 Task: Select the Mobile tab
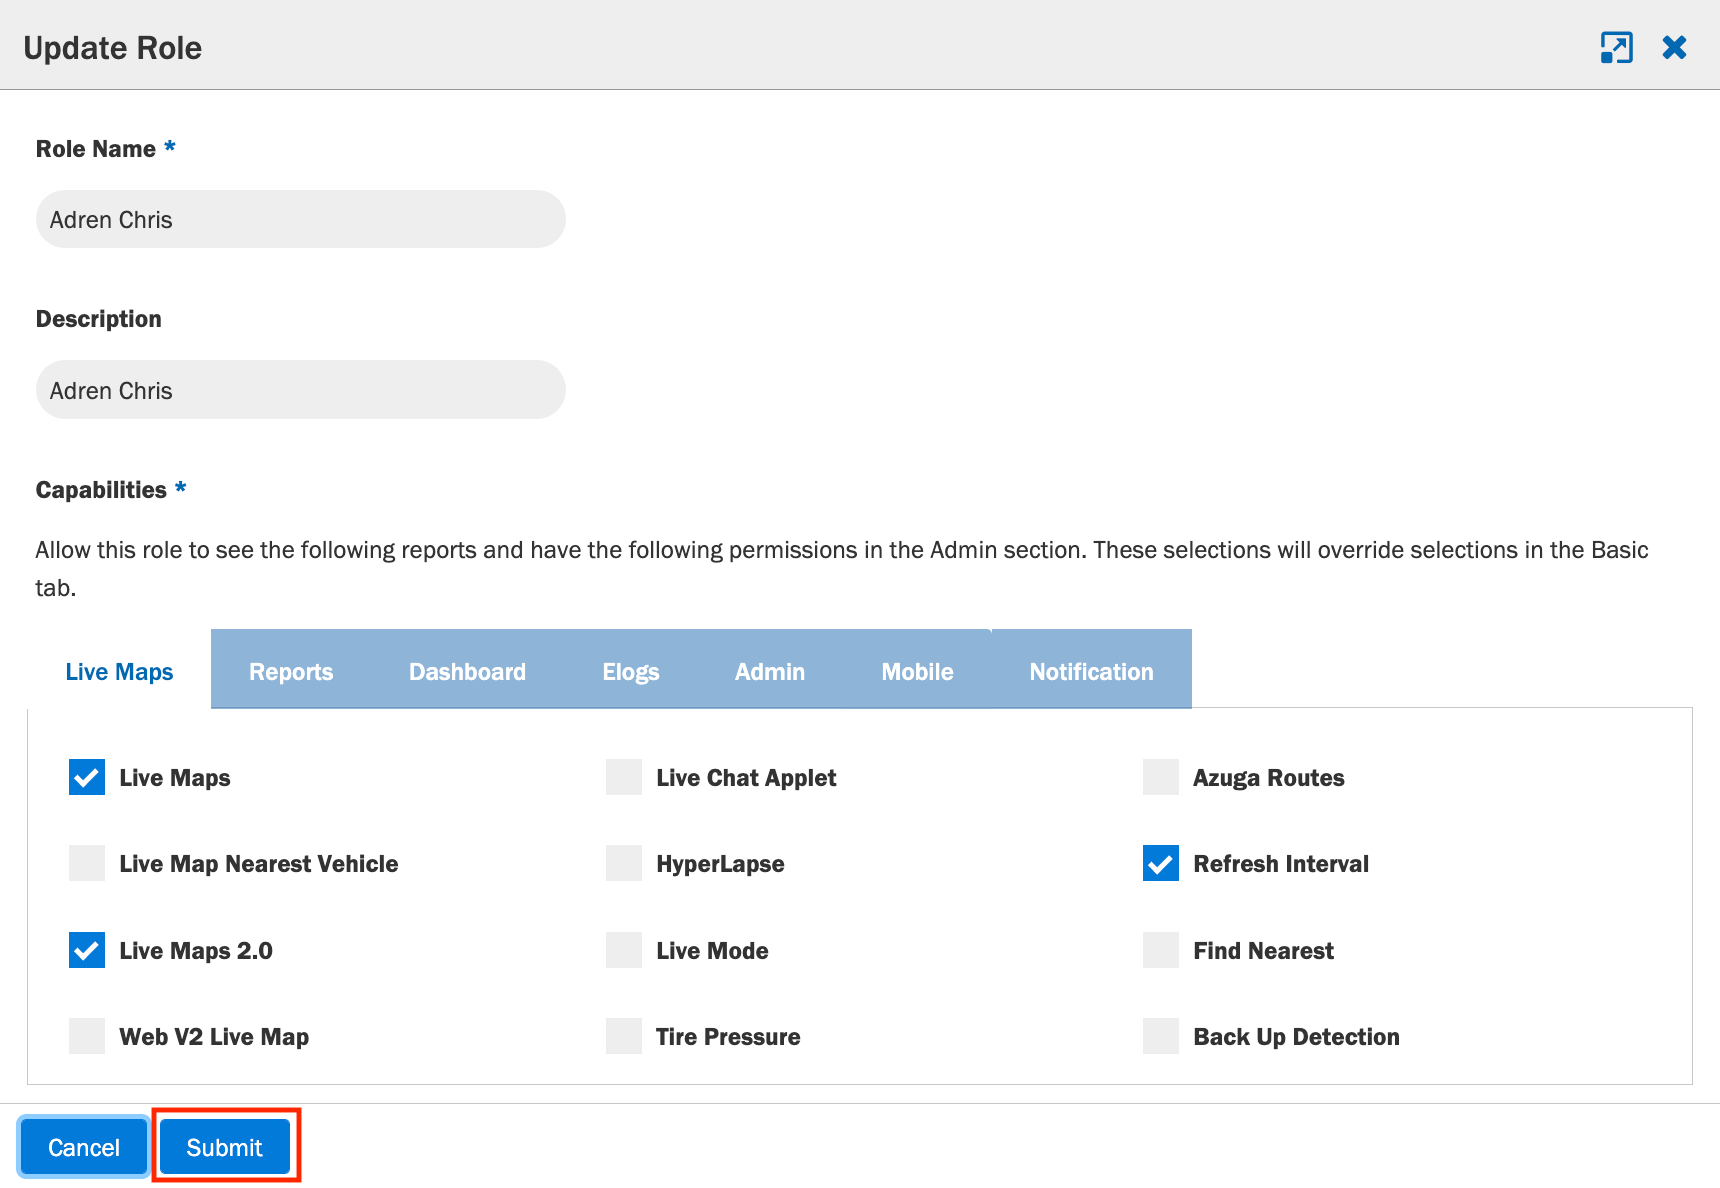click(x=917, y=672)
